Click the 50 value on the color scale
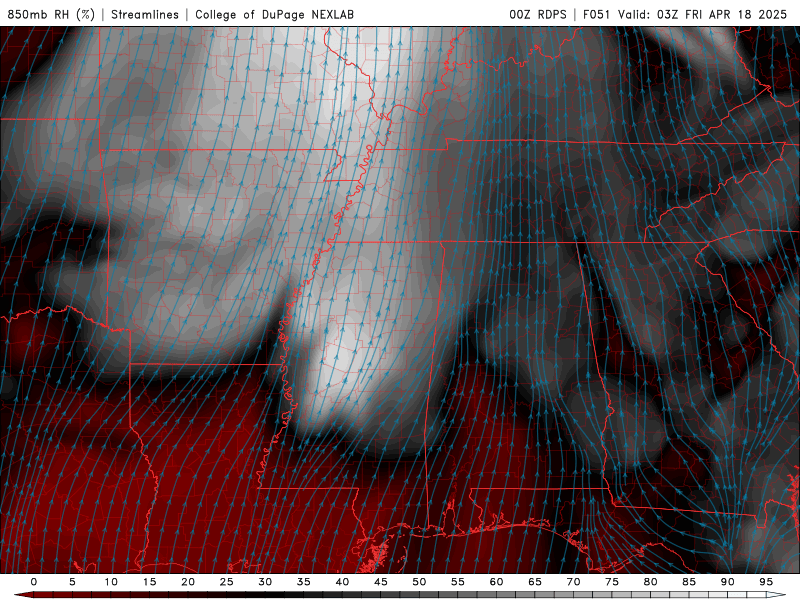Image resolution: width=800 pixels, height=600 pixels. 419,582
